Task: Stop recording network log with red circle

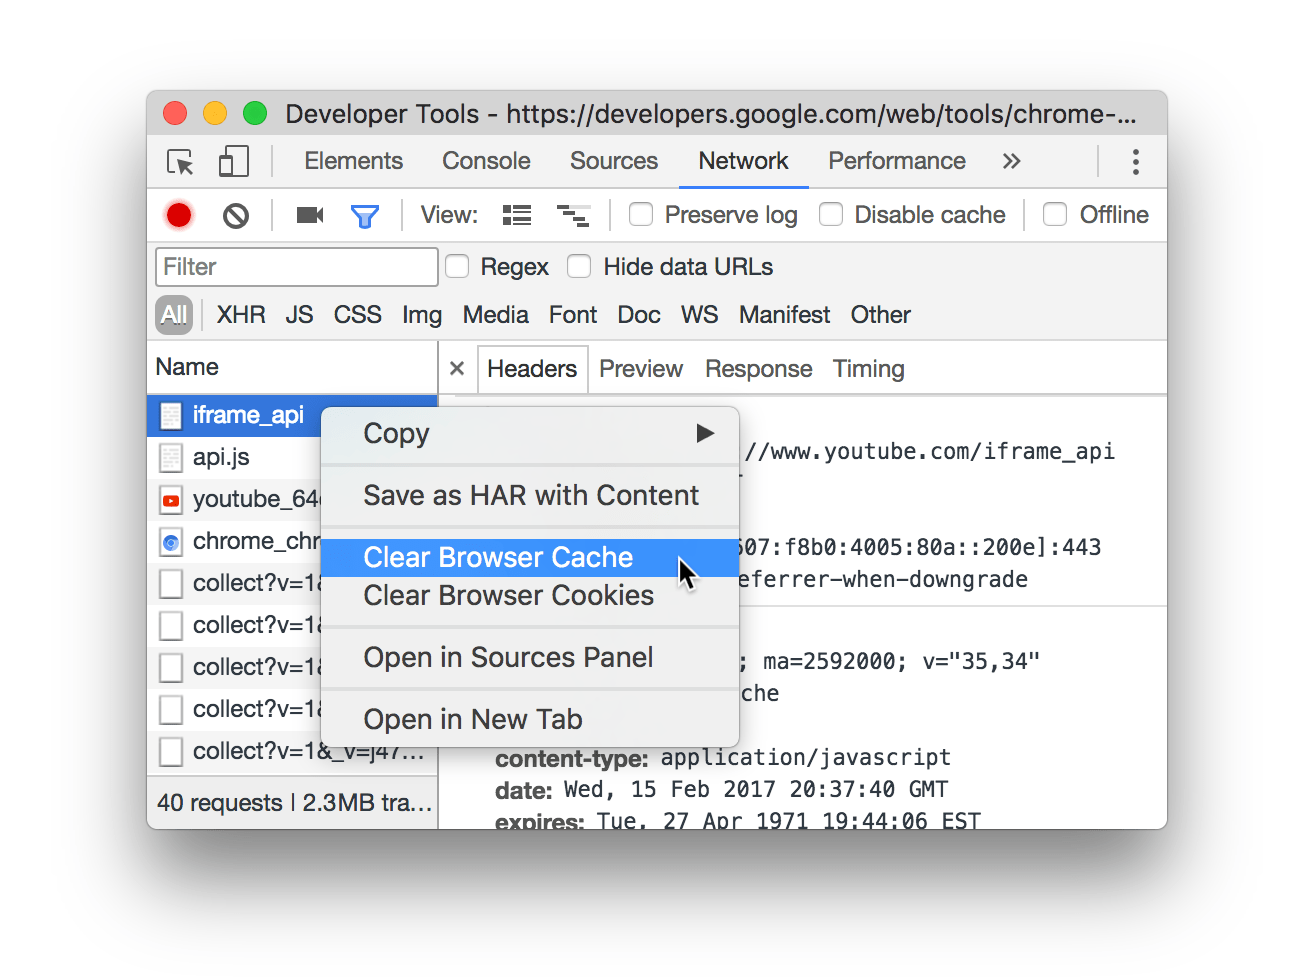Action: pos(178,214)
